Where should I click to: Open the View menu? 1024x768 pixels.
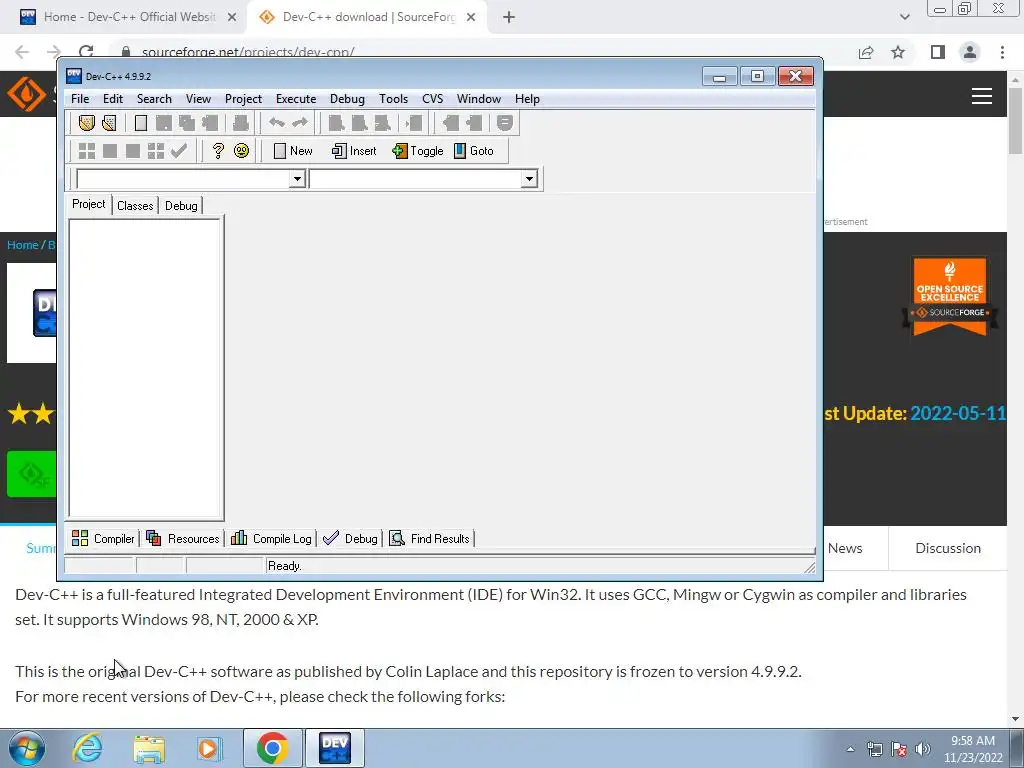[199, 99]
